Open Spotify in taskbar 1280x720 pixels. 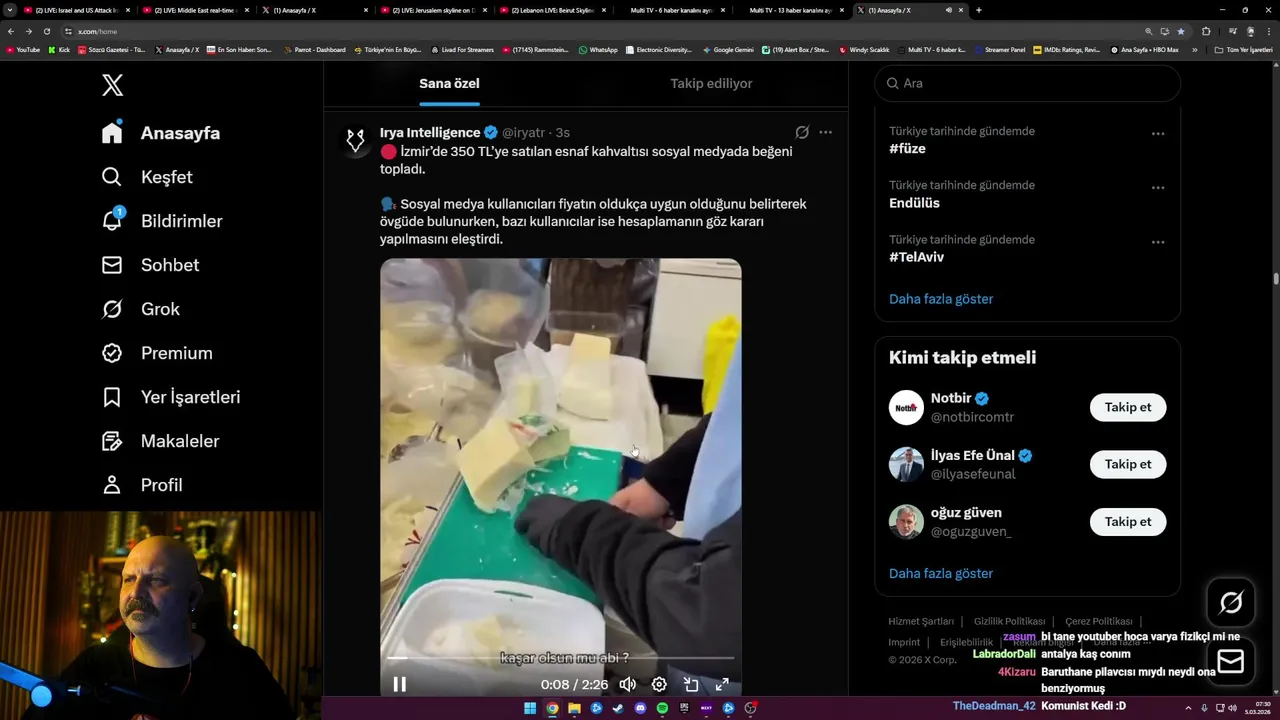tap(662, 708)
